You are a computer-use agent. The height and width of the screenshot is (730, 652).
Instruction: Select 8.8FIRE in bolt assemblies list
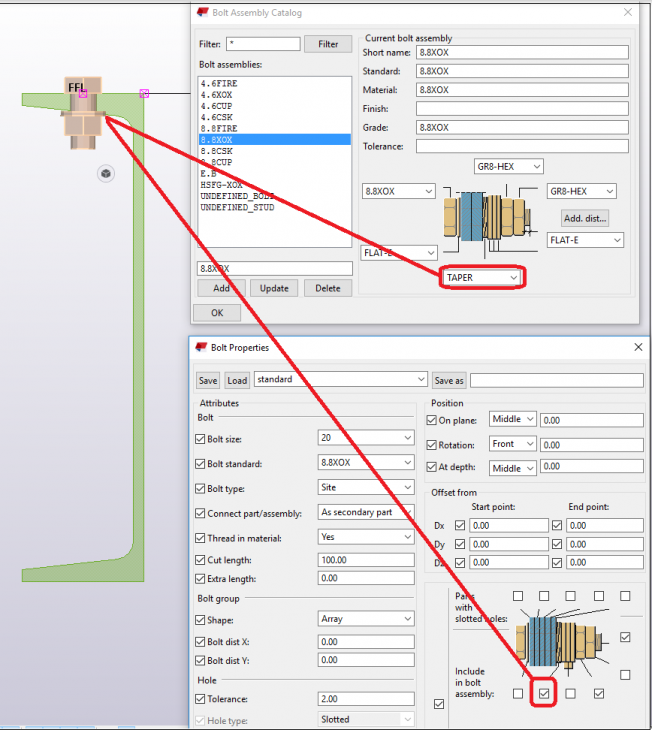[x=275, y=128]
